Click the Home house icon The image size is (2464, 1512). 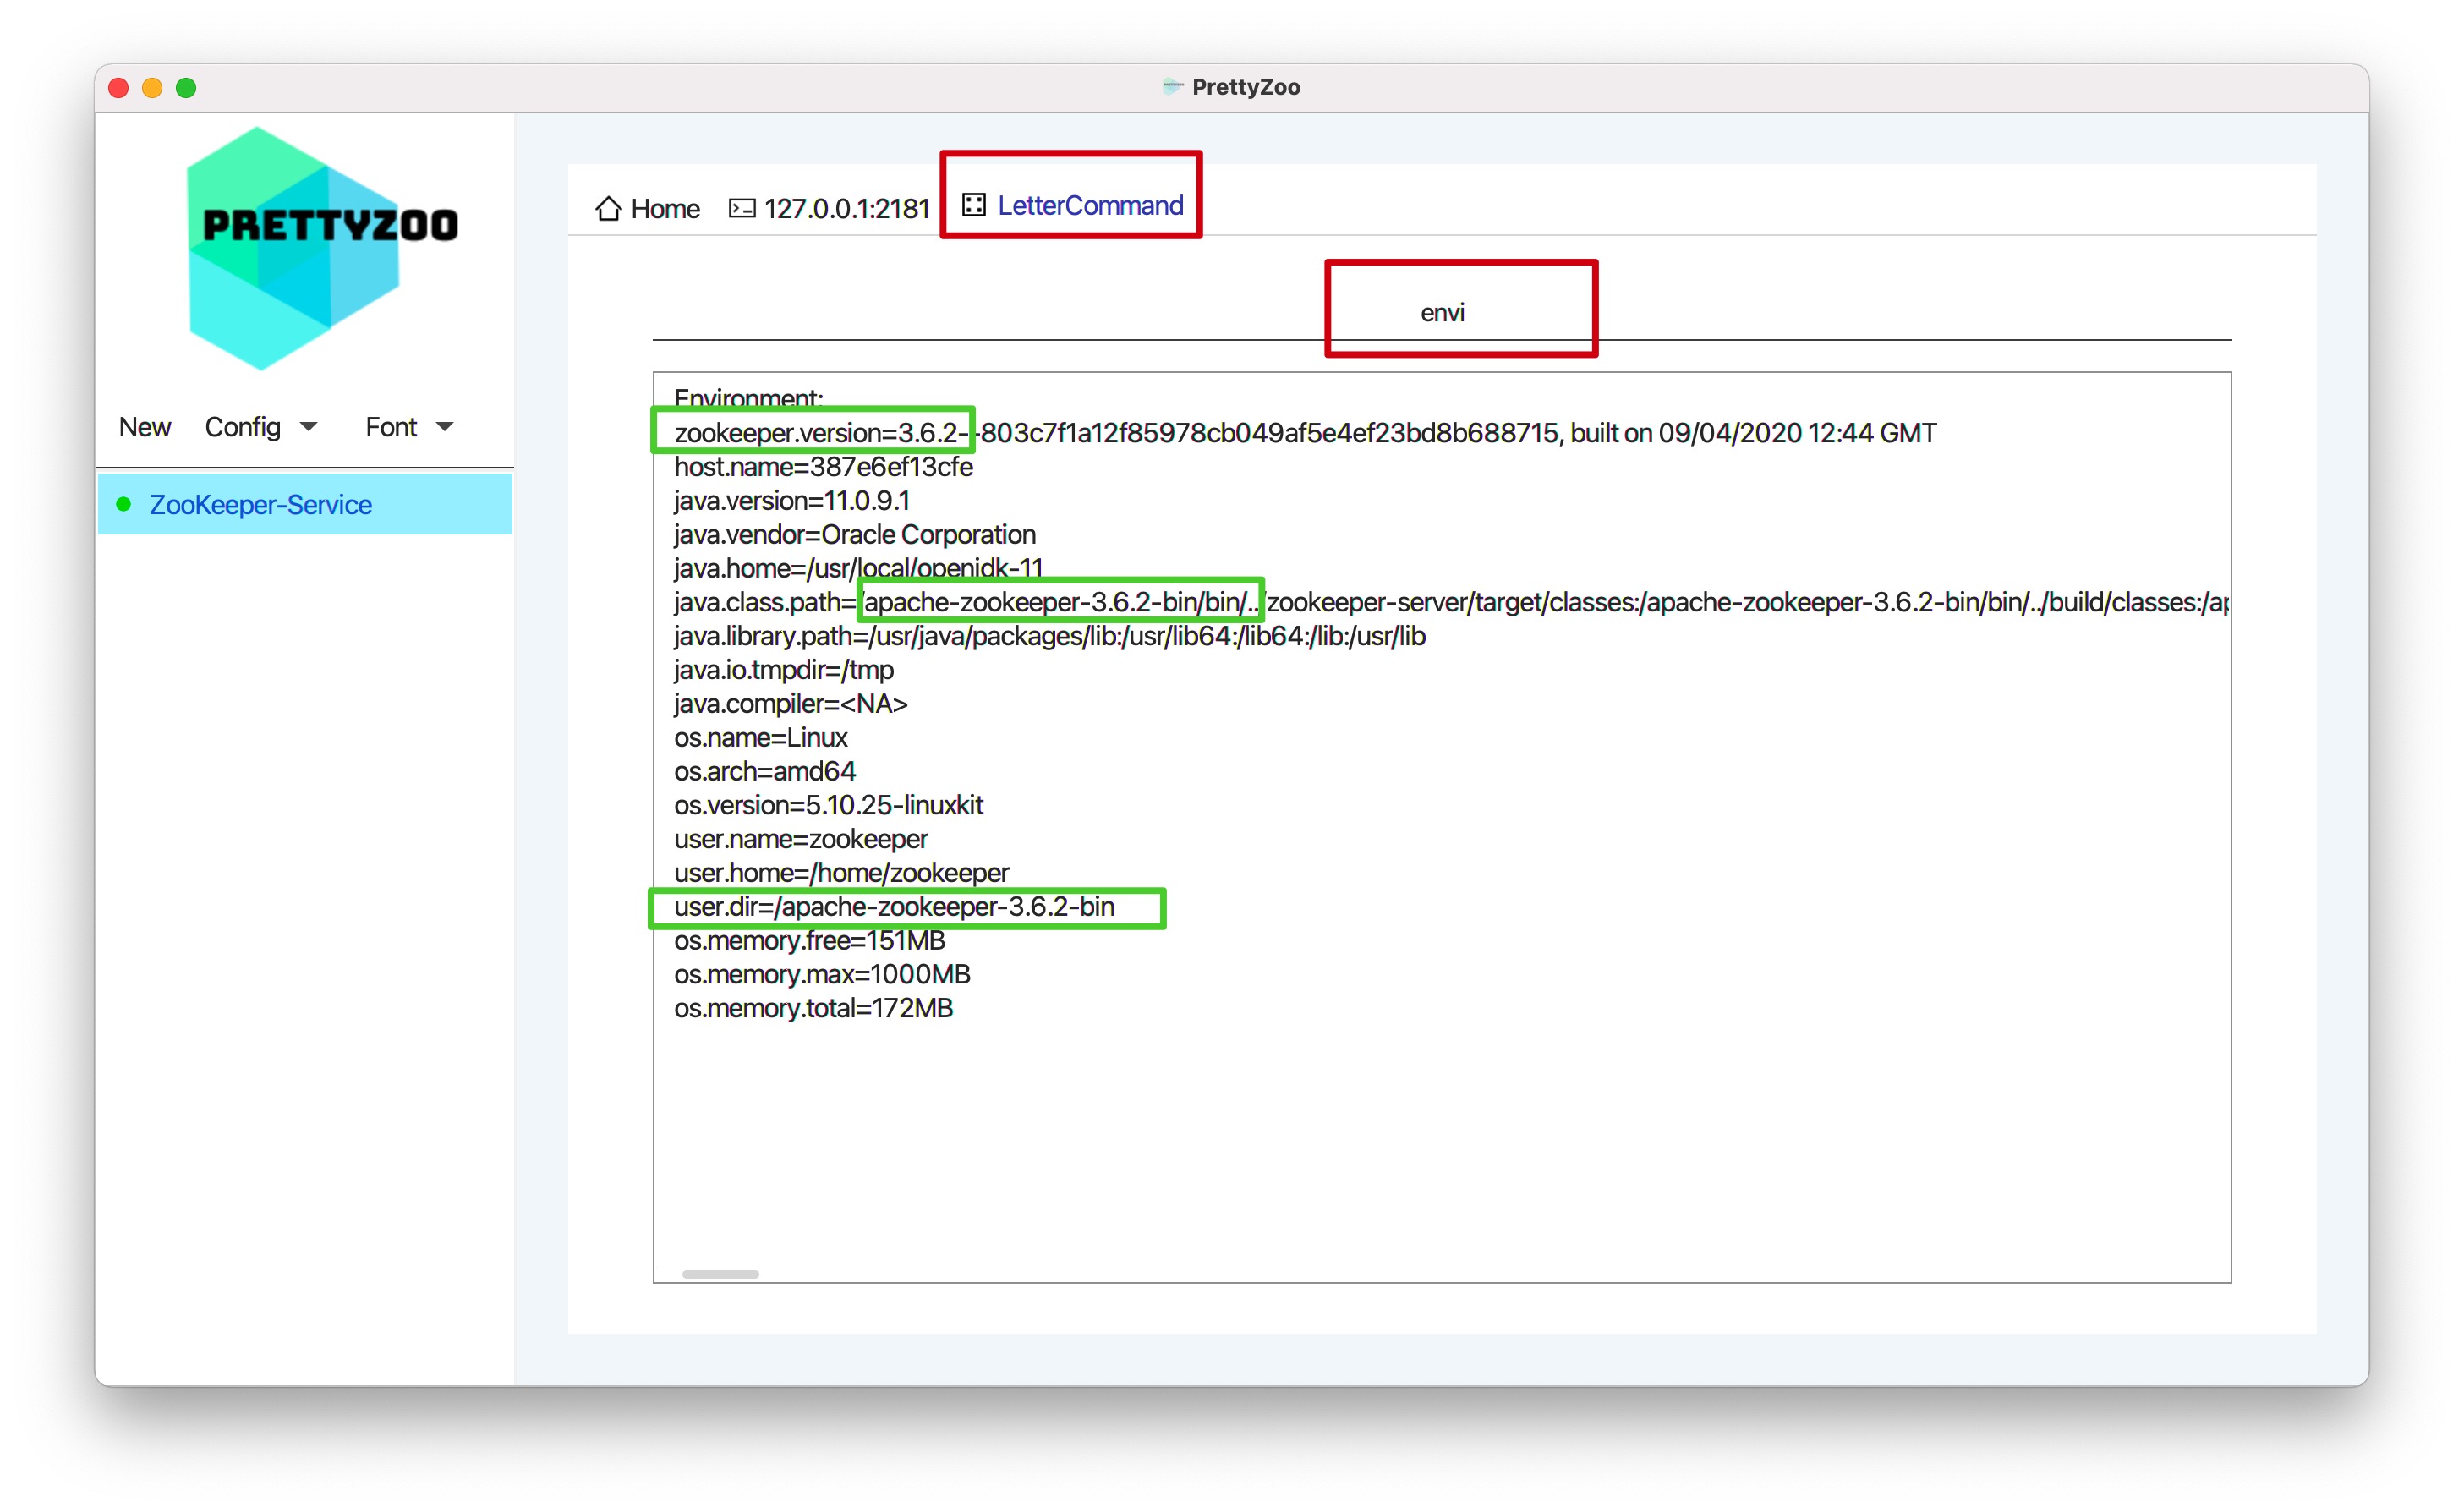tap(608, 208)
